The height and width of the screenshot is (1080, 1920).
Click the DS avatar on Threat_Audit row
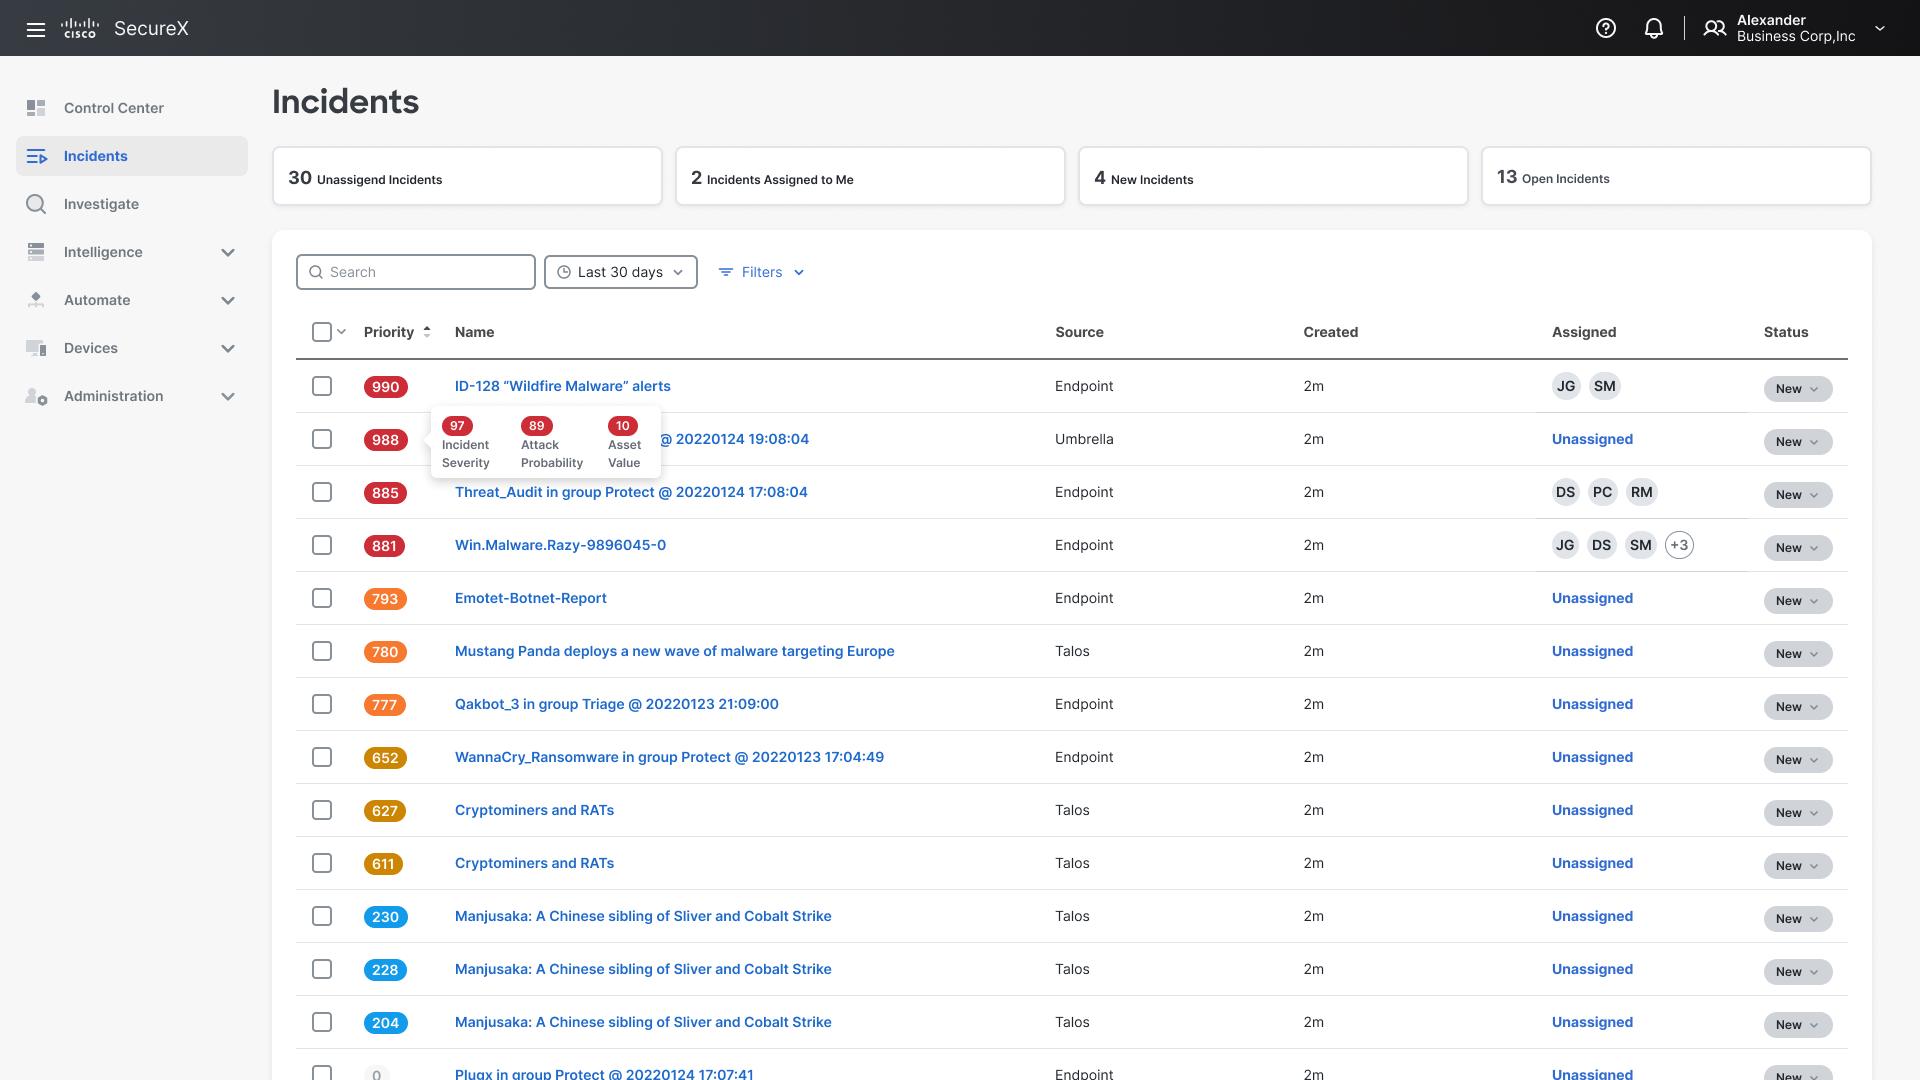(x=1566, y=492)
